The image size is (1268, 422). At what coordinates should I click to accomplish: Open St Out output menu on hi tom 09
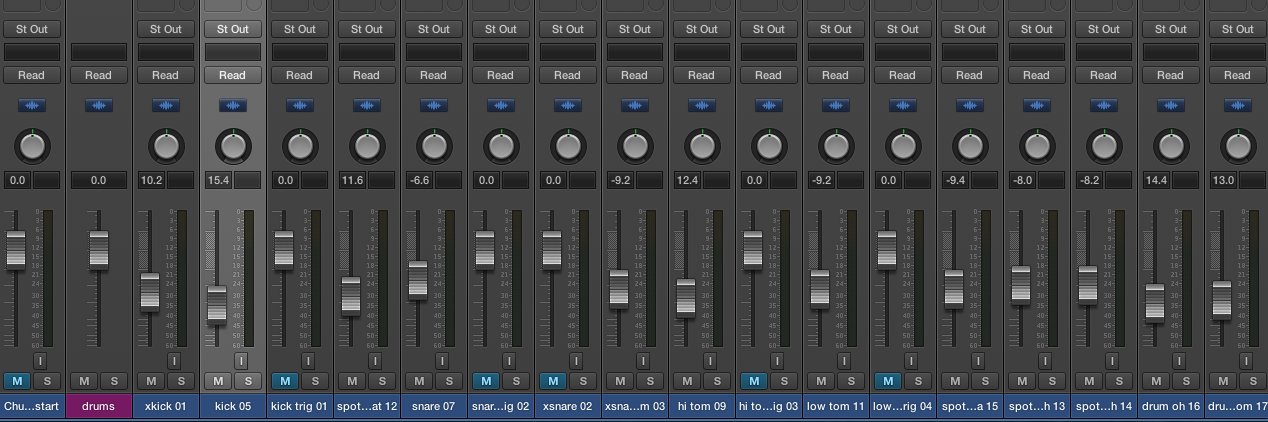click(701, 29)
